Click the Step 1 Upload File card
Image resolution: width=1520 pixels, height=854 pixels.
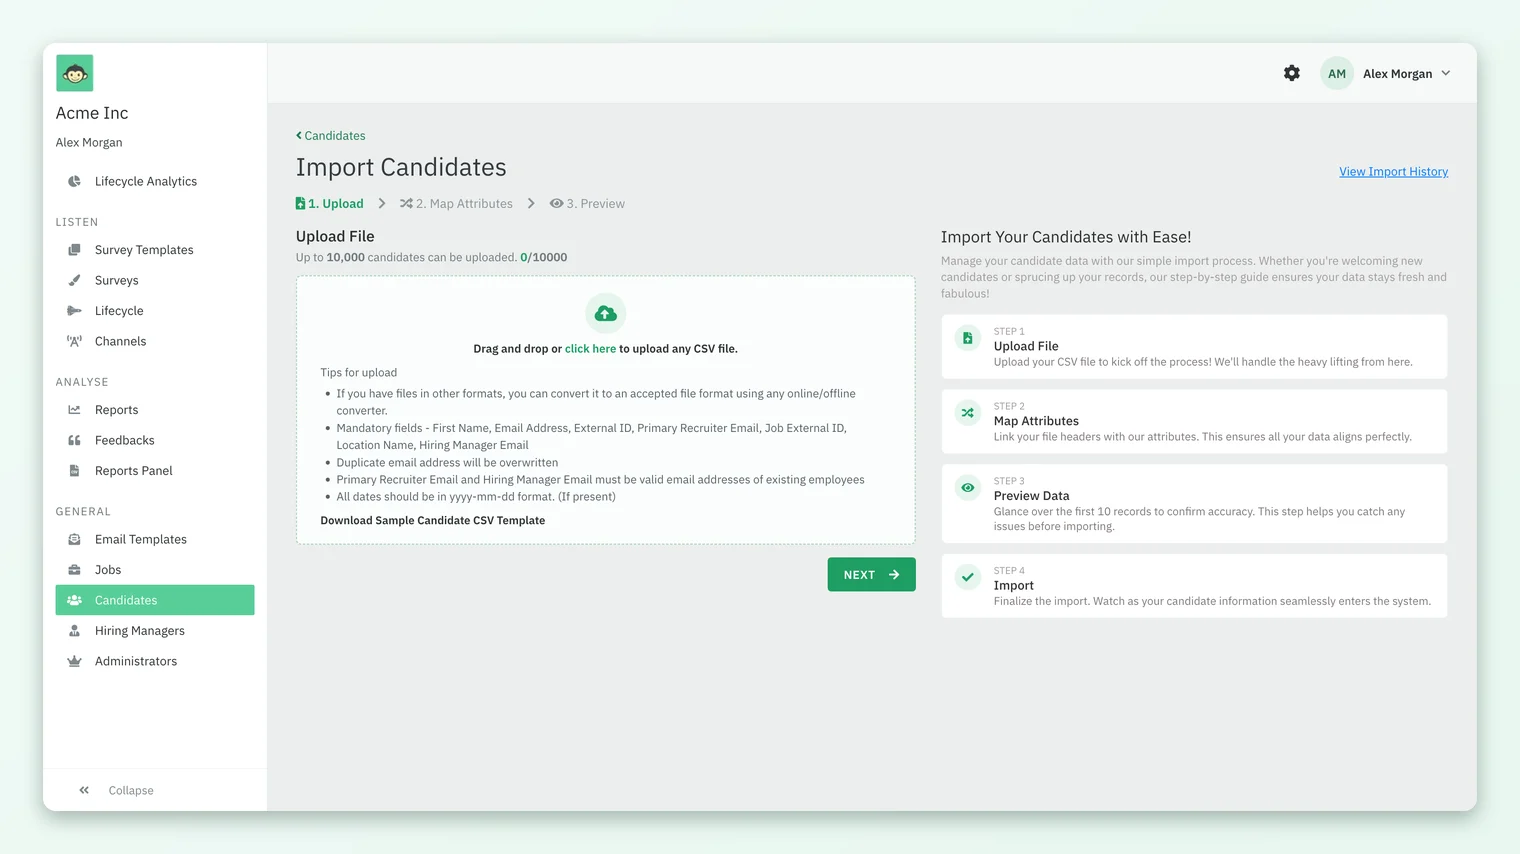[x=1194, y=347]
